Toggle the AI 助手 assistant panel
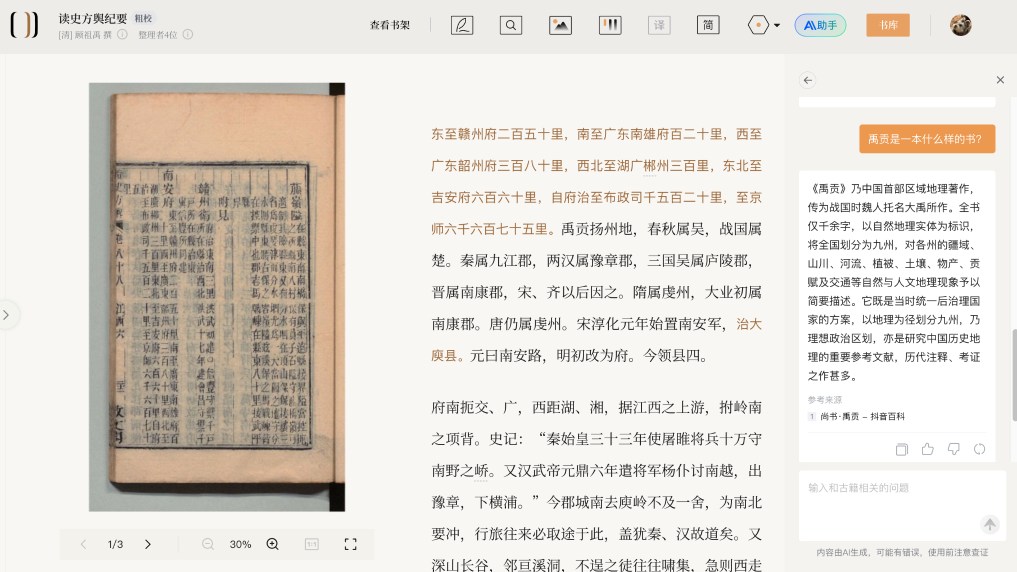 (x=820, y=25)
